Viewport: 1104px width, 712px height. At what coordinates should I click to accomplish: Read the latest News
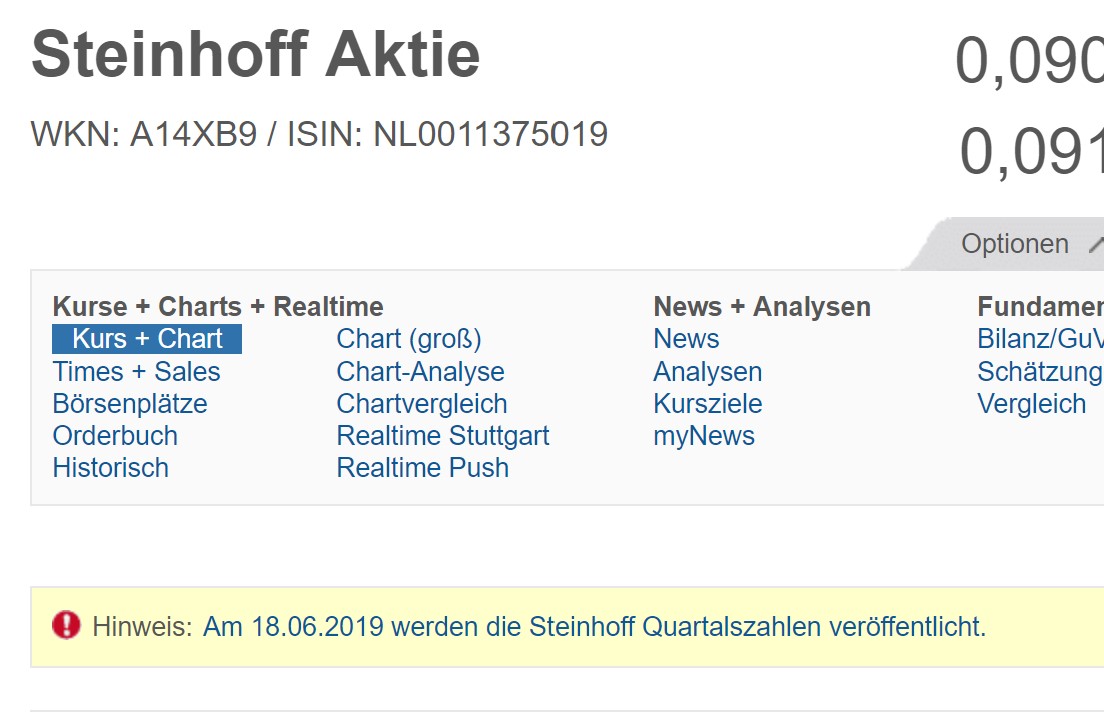[686, 339]
